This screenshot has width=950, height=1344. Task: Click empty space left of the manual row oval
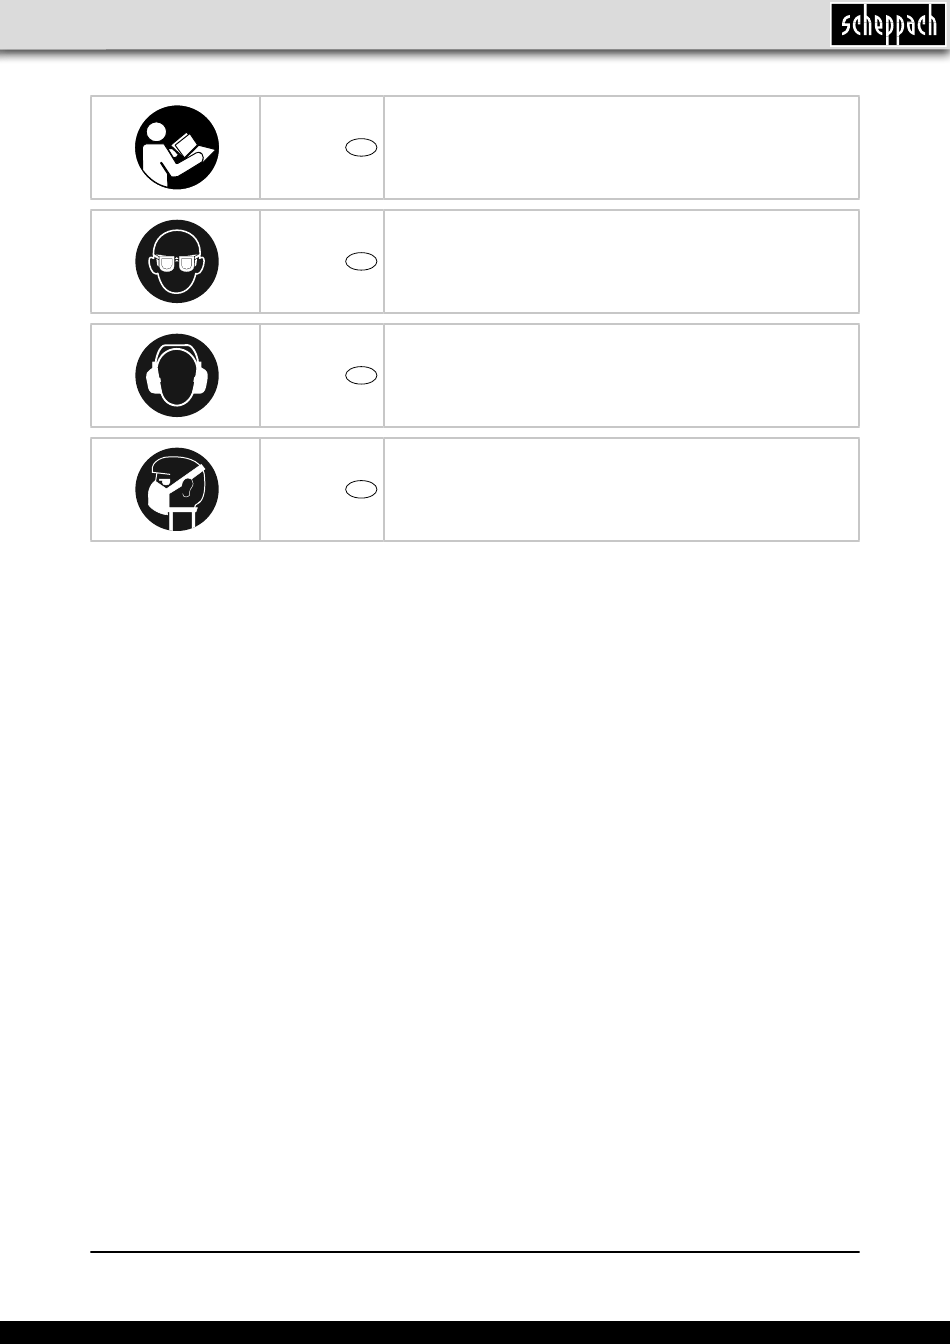pyautogui.click(x=302, y=148)
